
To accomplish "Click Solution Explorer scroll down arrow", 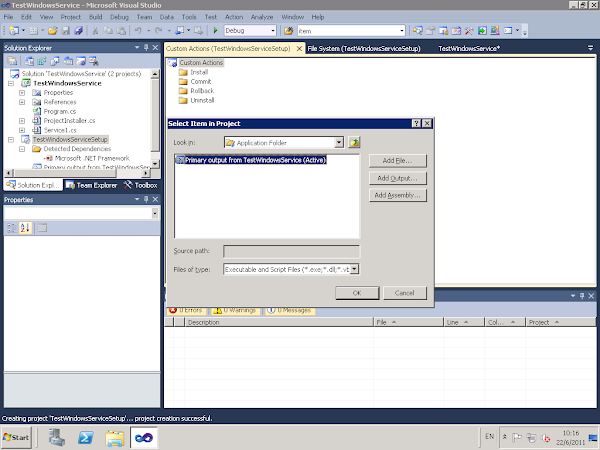I will click(155, 164).
